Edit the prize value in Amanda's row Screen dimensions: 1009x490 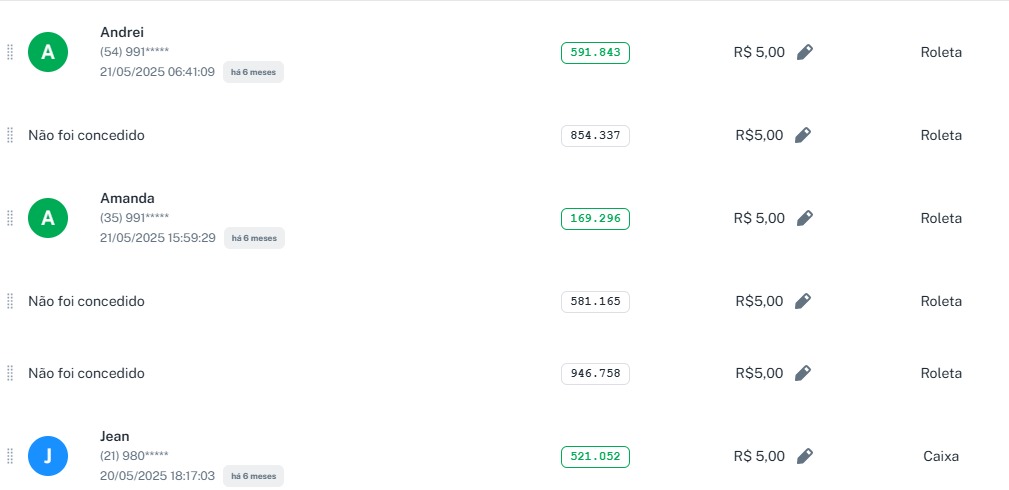click(805, 218)
